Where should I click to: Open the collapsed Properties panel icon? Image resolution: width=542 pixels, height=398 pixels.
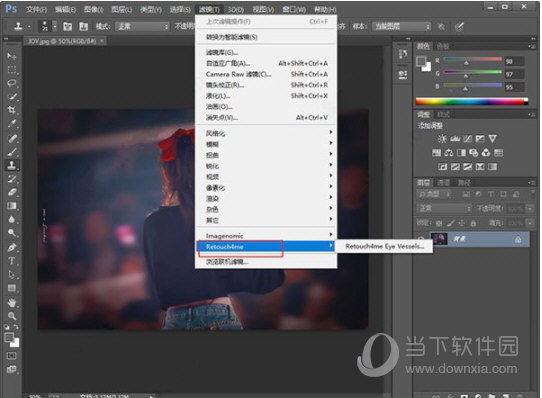point(403,74)
